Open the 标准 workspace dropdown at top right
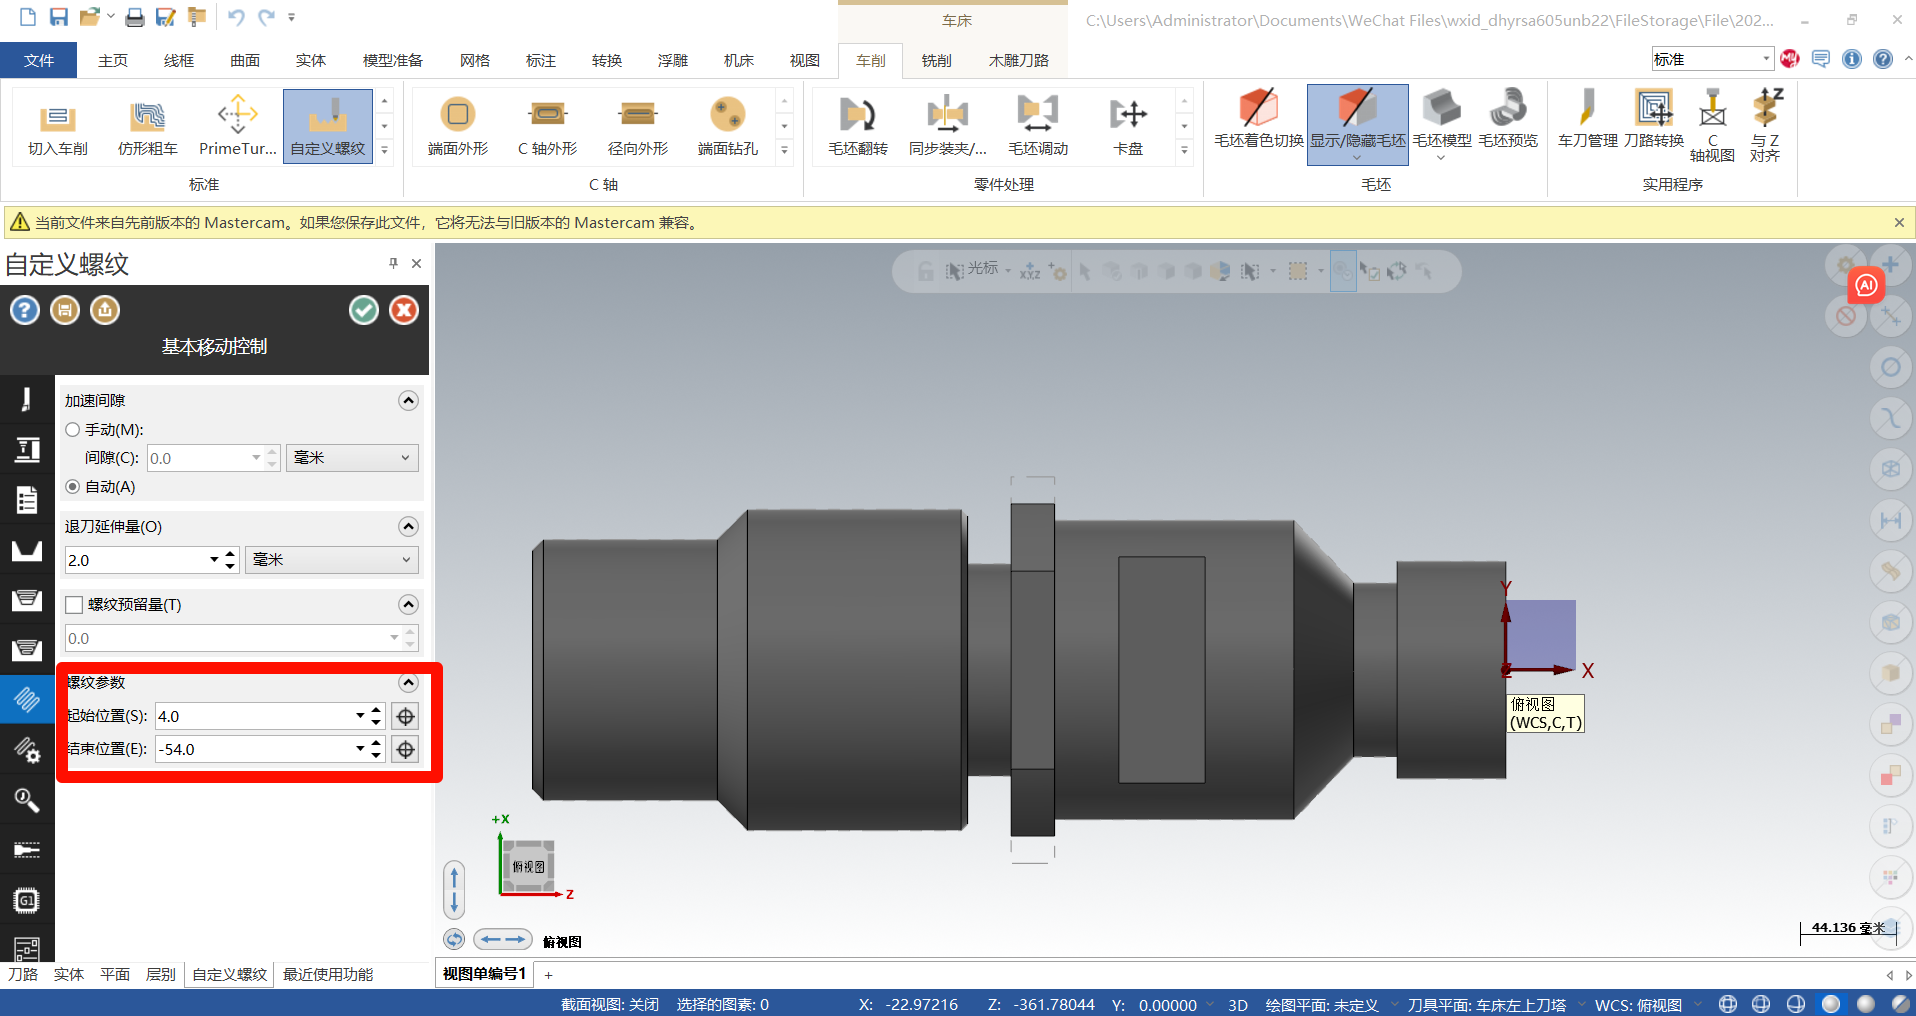 [x=1711, y=60]
